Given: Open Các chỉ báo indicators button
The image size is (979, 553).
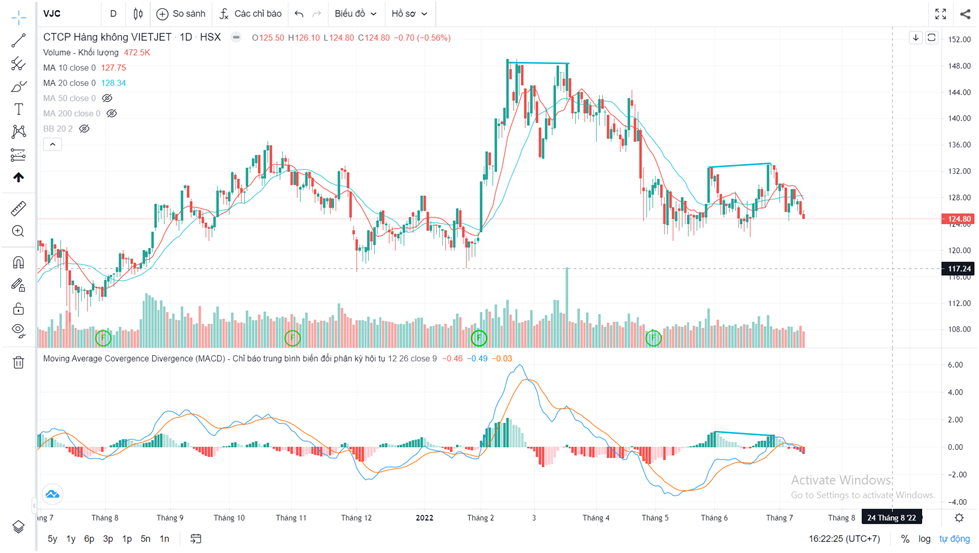Looking at the screenshot, I should (251, 14).
